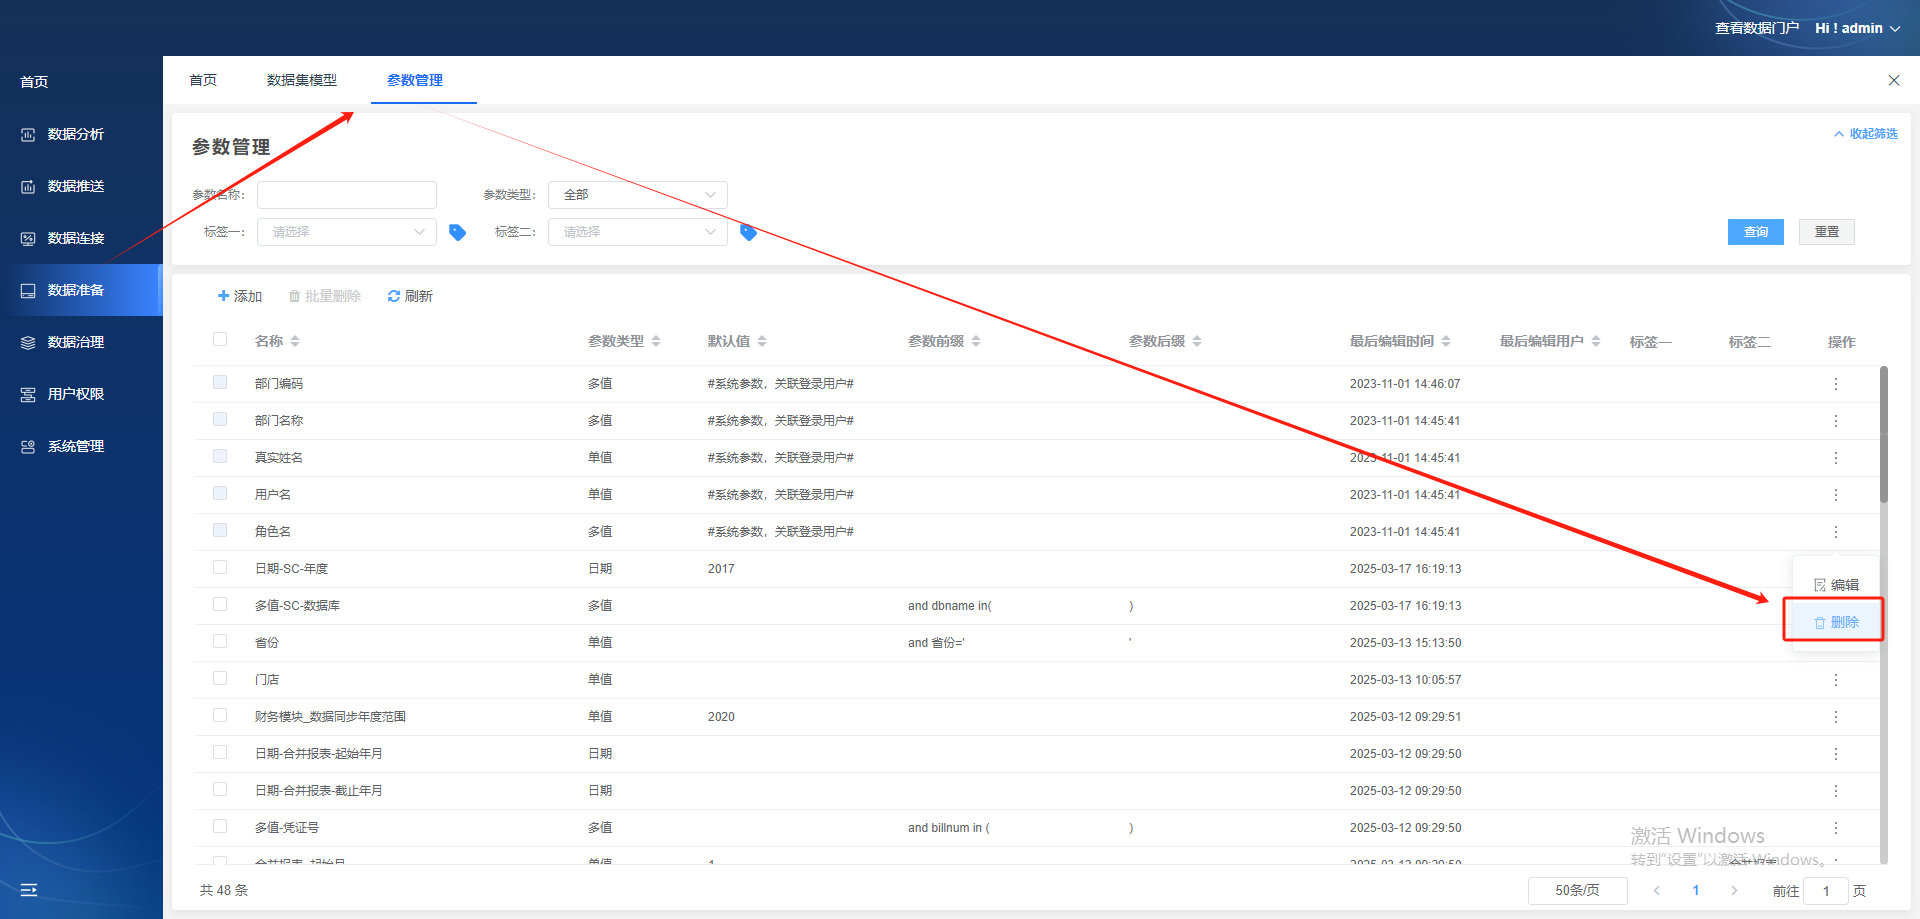Check the box for 多值-凭证号
Screen dimensions: 1920x919
point(220,826)
